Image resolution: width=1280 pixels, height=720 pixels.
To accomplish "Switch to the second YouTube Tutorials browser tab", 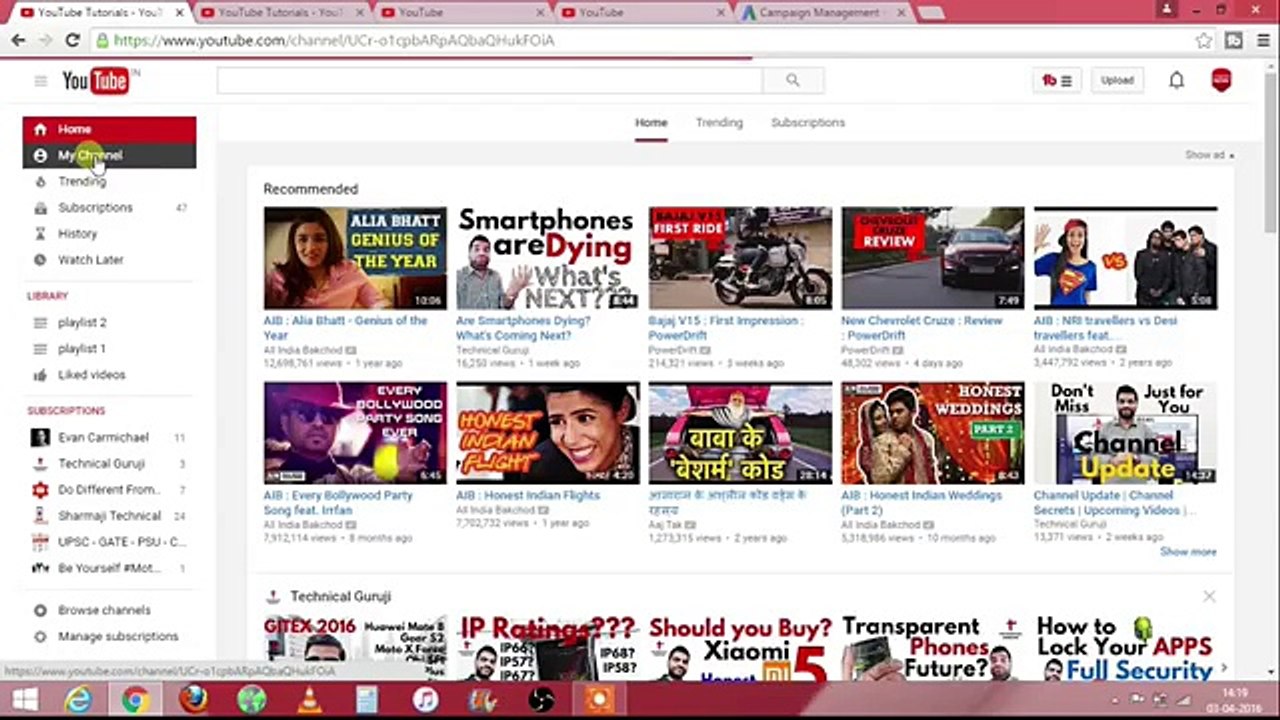I will pos(282,13).
